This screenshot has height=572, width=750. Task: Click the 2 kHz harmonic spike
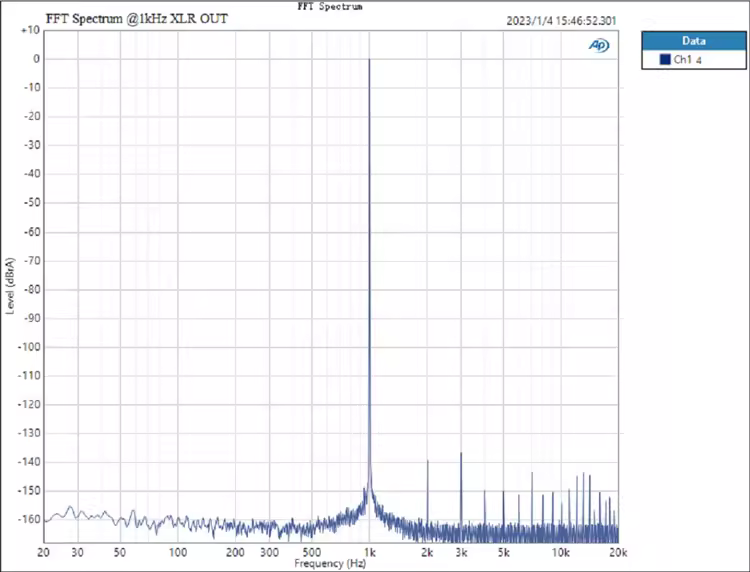[427, 461]
